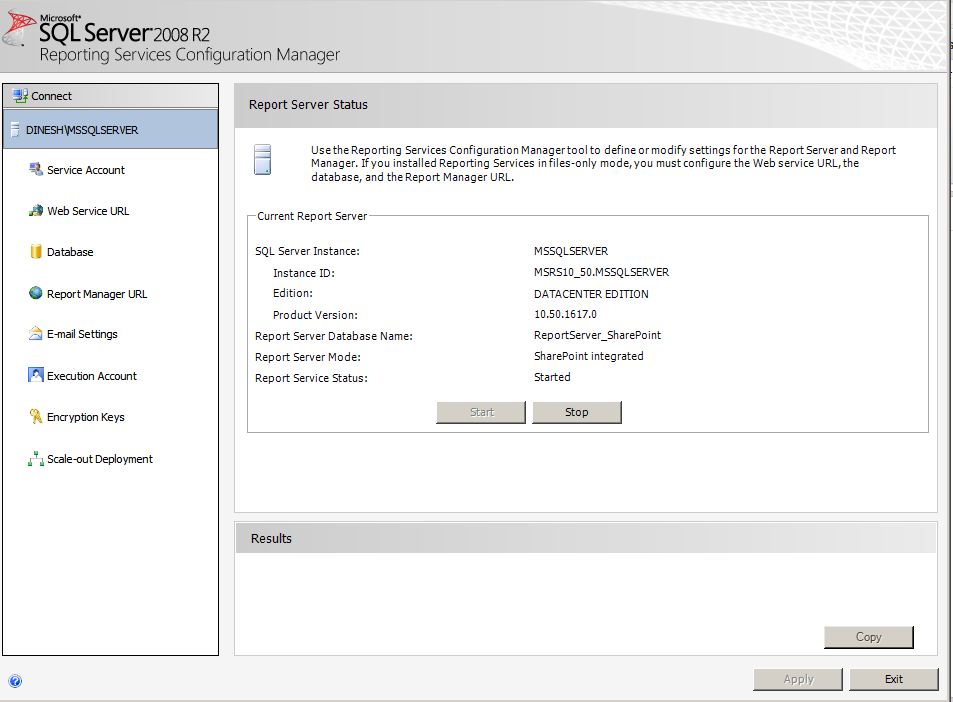Screen dimensions: 953x702
Task: Click the Connect computer icon
Action: tap(21, 95)
